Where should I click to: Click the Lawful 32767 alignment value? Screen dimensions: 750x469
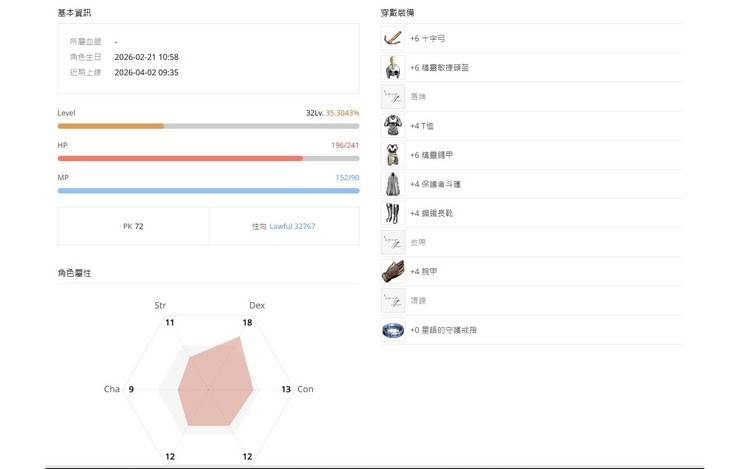point(292,227)
